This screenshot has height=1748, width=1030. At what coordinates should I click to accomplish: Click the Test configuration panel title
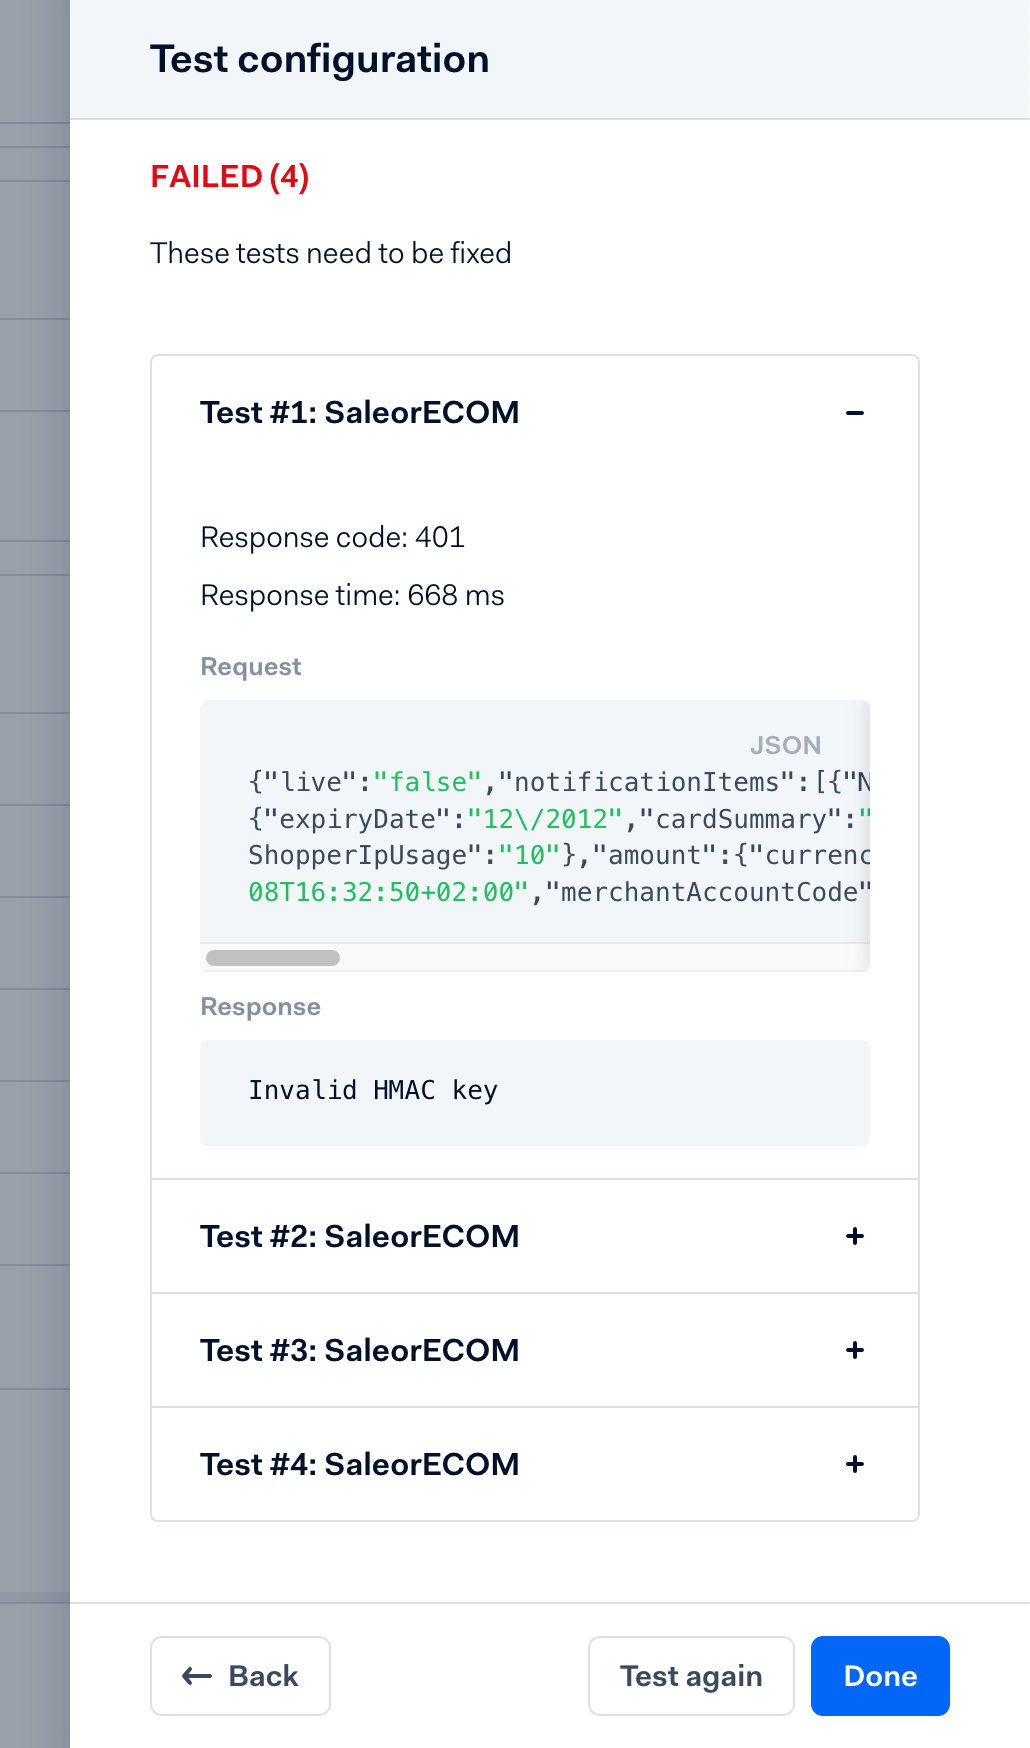click(319, 60)
